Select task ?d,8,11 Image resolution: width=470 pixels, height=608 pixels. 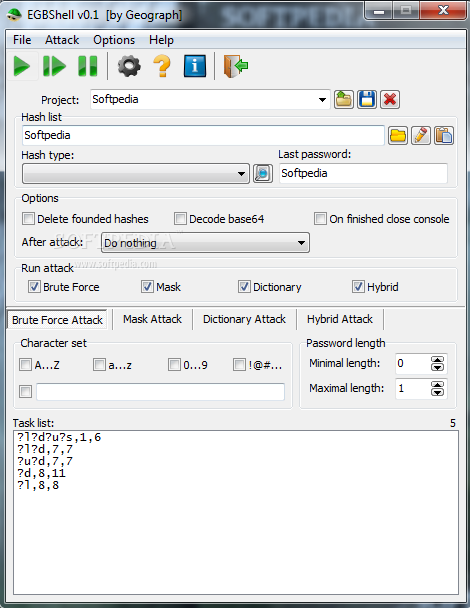[x=41, y=473]
